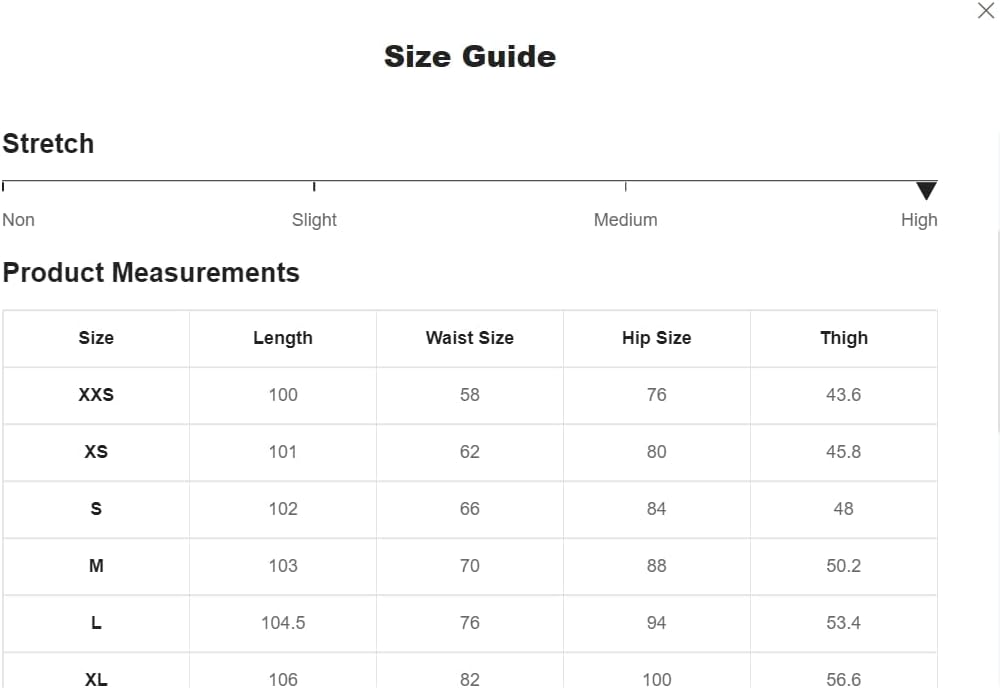The image size is (1000, 688).
Task: Click the 50.2 thigh value cell
Action: point(844,566)
